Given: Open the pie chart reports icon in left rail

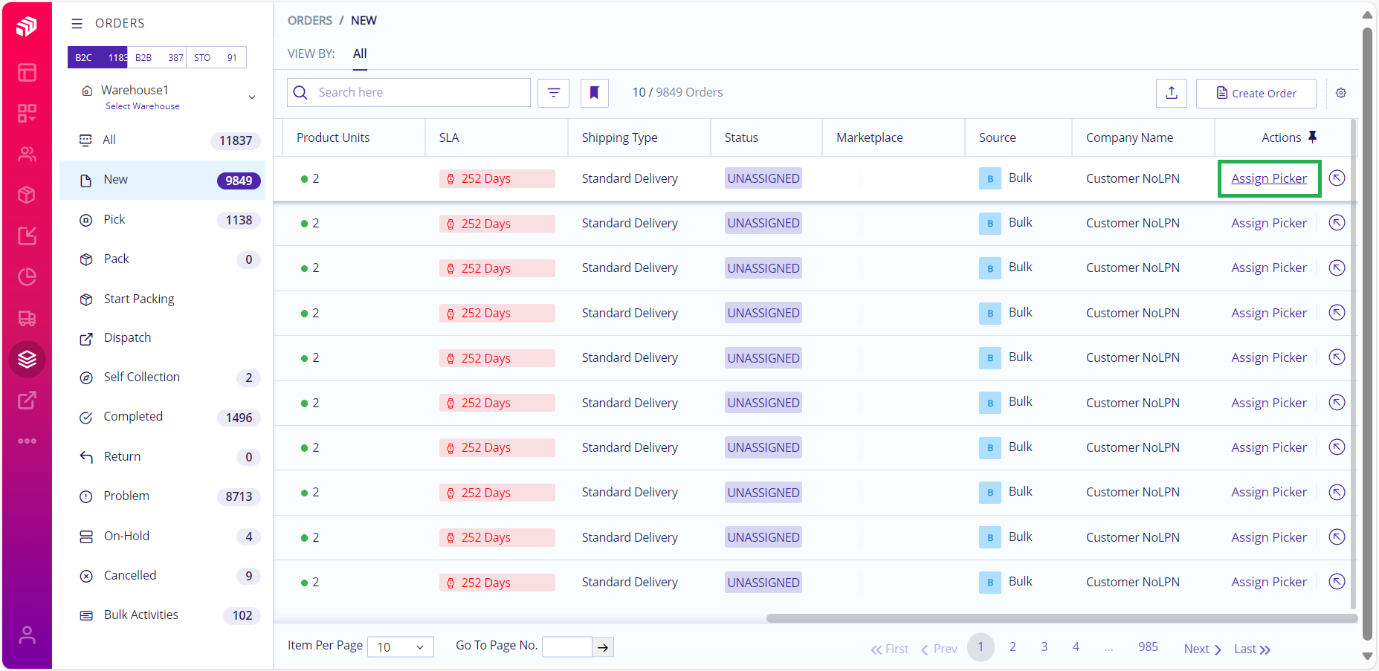Looking at the screenshot, I should (27, 277).
